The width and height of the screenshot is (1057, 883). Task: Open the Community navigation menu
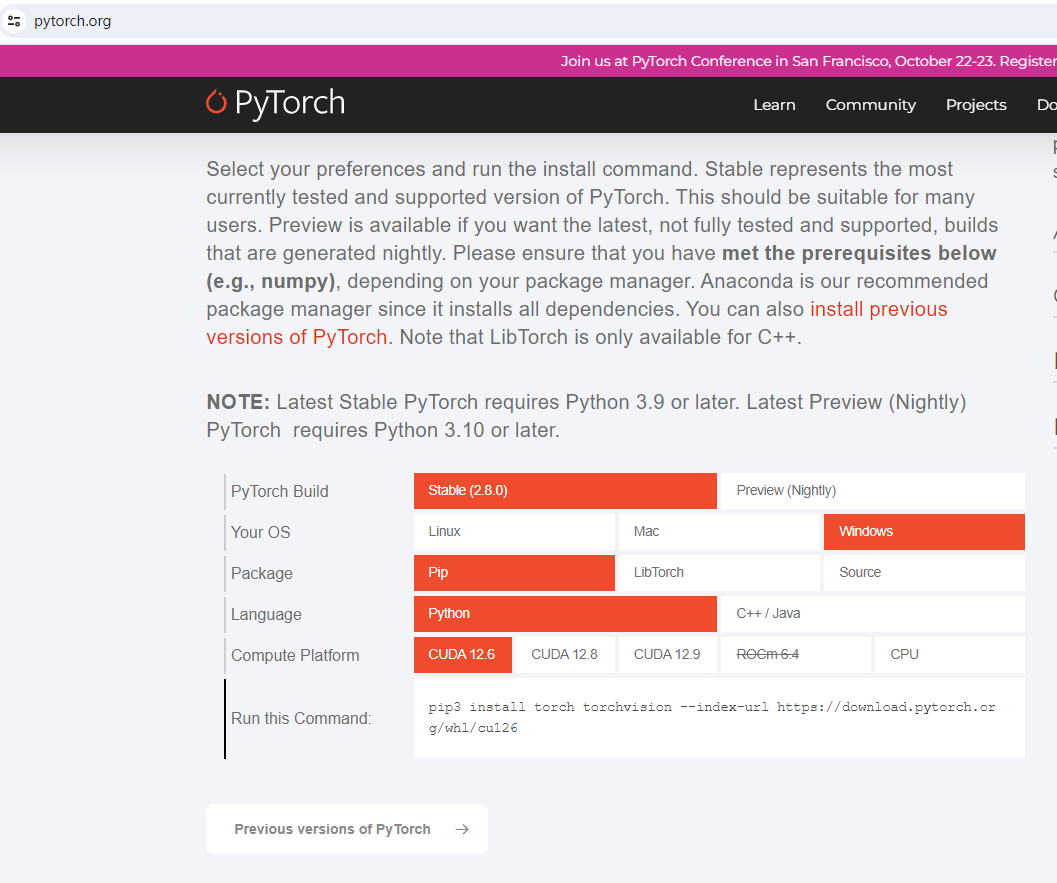point(870,105)
